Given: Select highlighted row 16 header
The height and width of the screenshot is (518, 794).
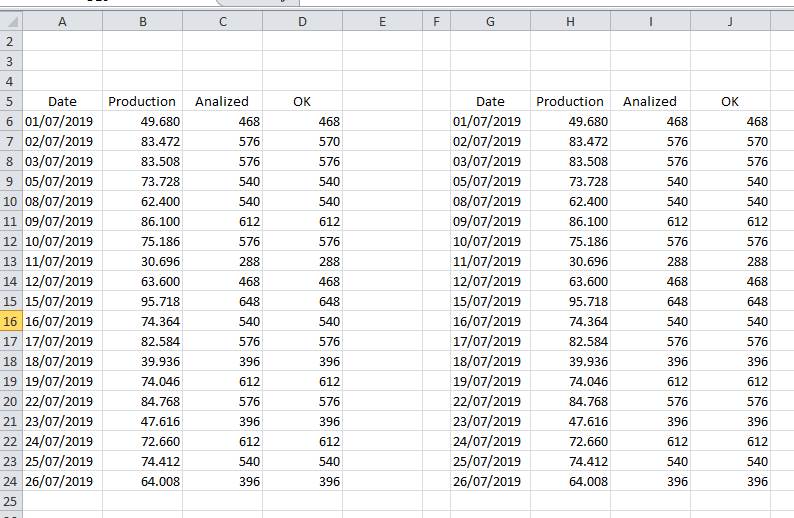Looking at the screenshot, I should pyautogui.click(x=11, y=321).
